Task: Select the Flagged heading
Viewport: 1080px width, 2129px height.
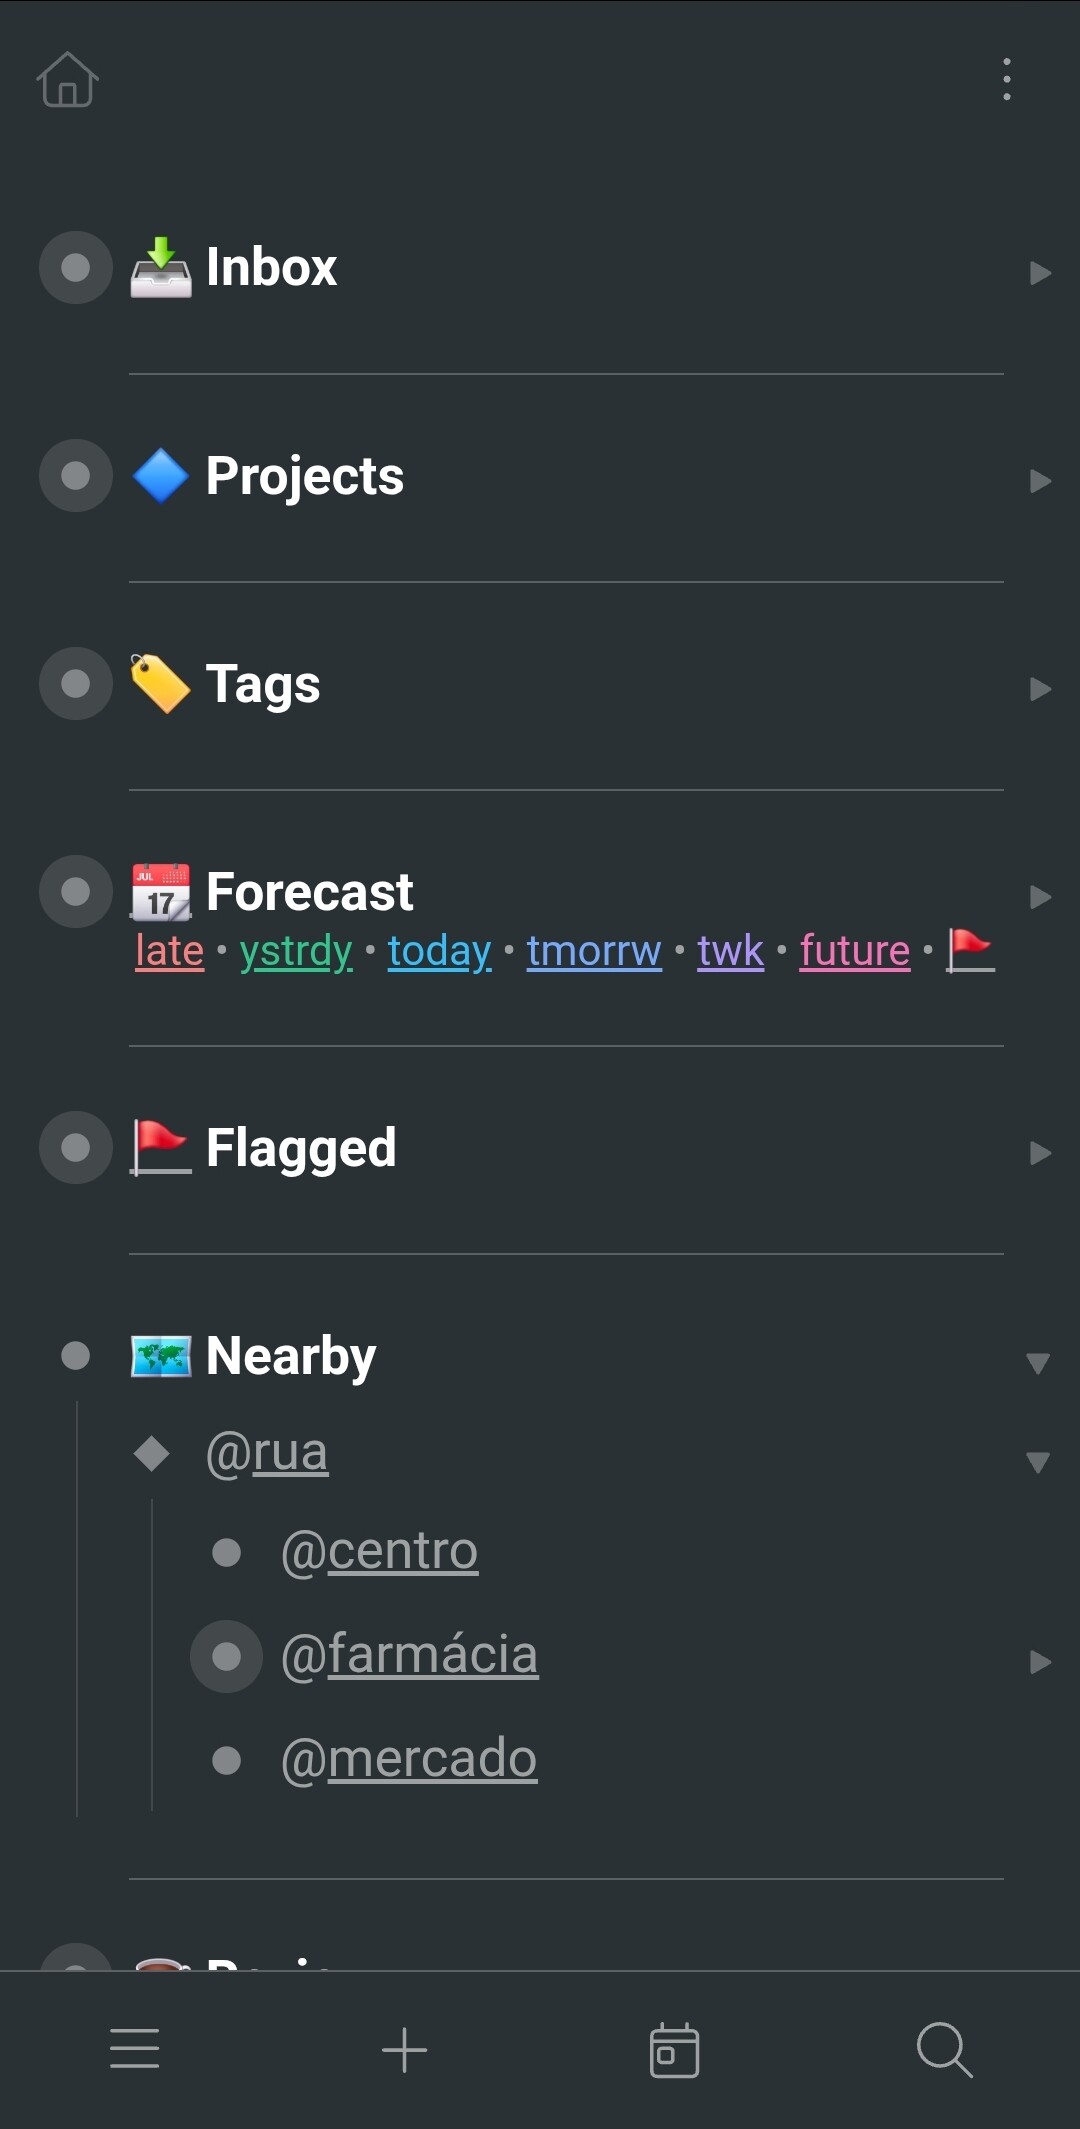Action: 301,1148
